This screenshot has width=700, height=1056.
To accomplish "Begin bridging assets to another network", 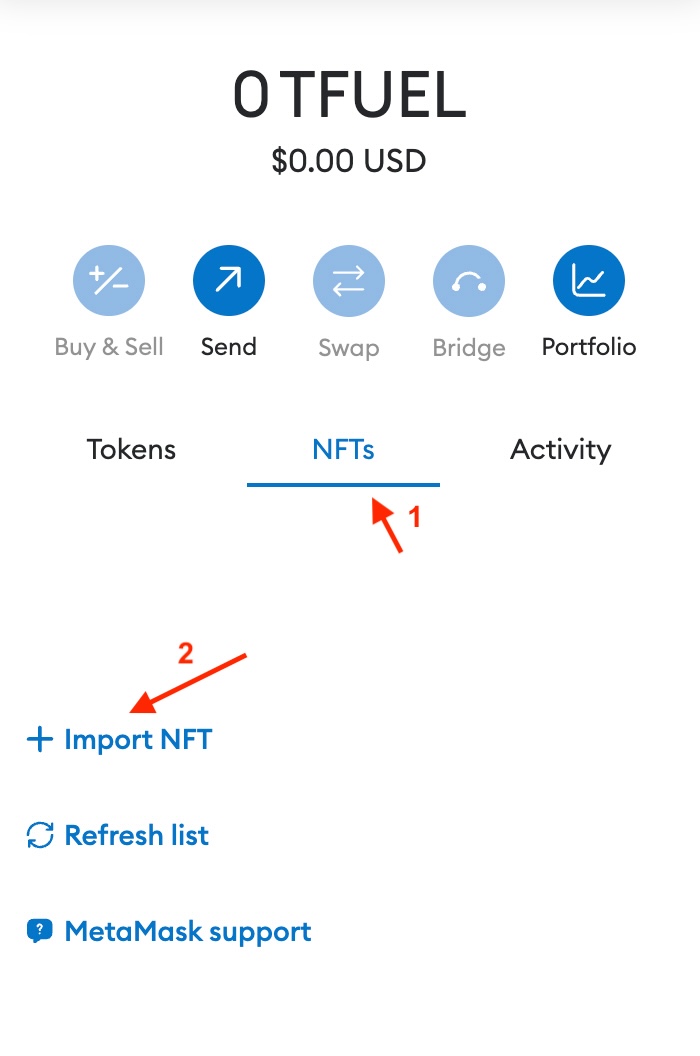I will 468,280.
